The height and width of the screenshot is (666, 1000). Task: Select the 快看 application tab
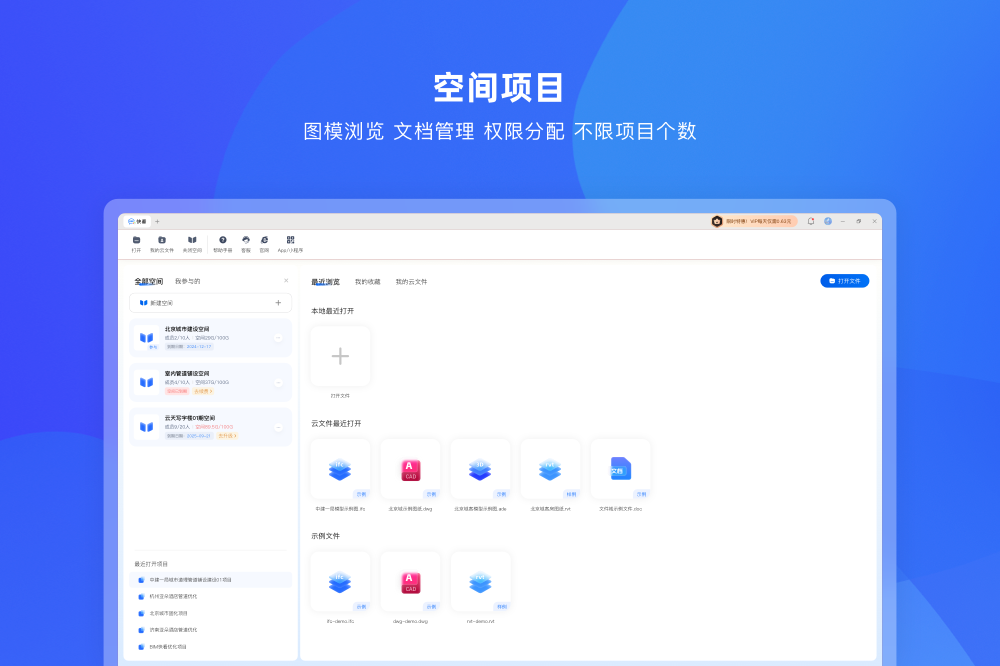[138, 221]
